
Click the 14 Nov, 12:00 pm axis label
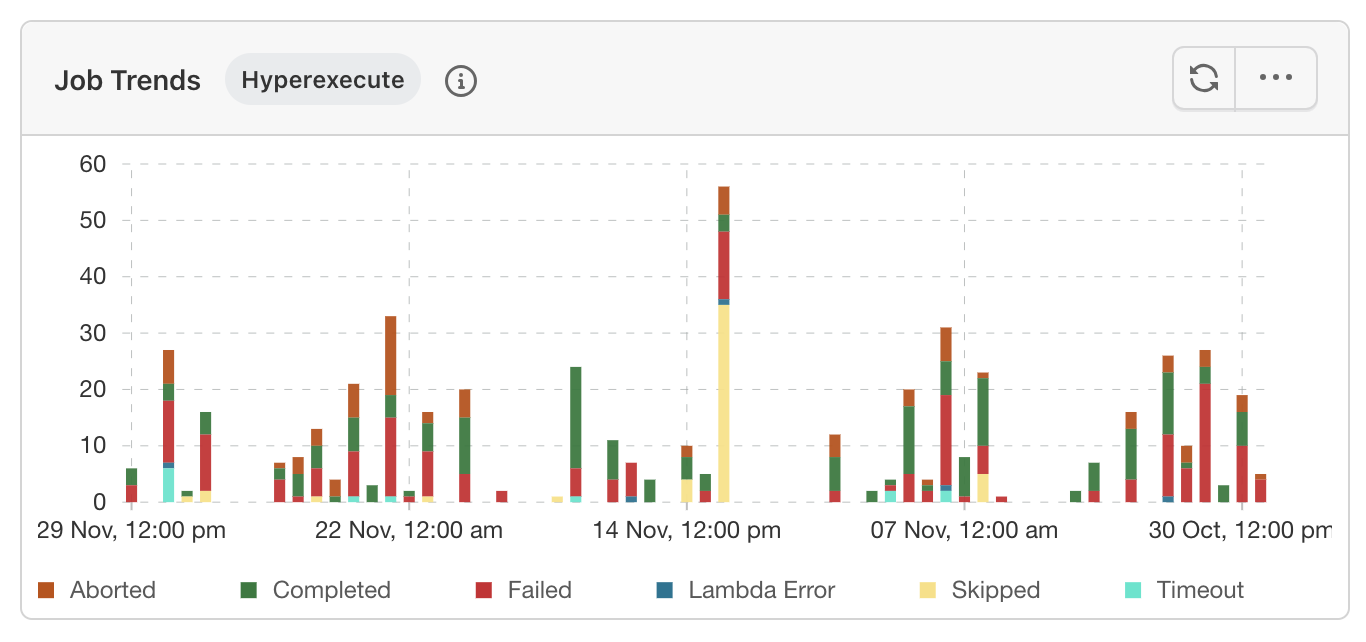[686, 531]
